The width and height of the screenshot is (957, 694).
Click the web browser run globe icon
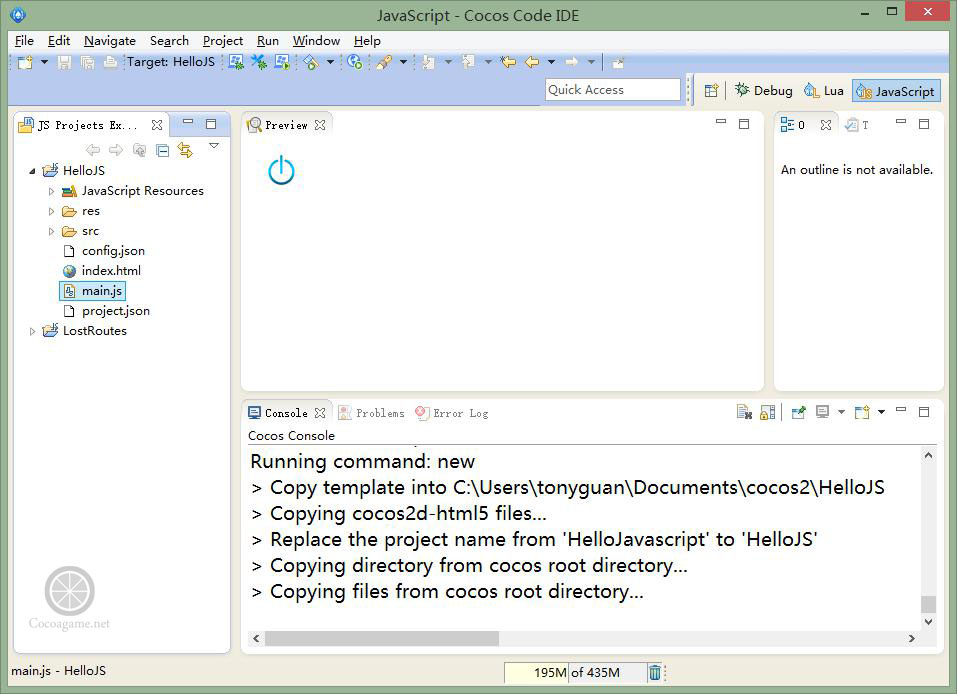coord(355,62)
